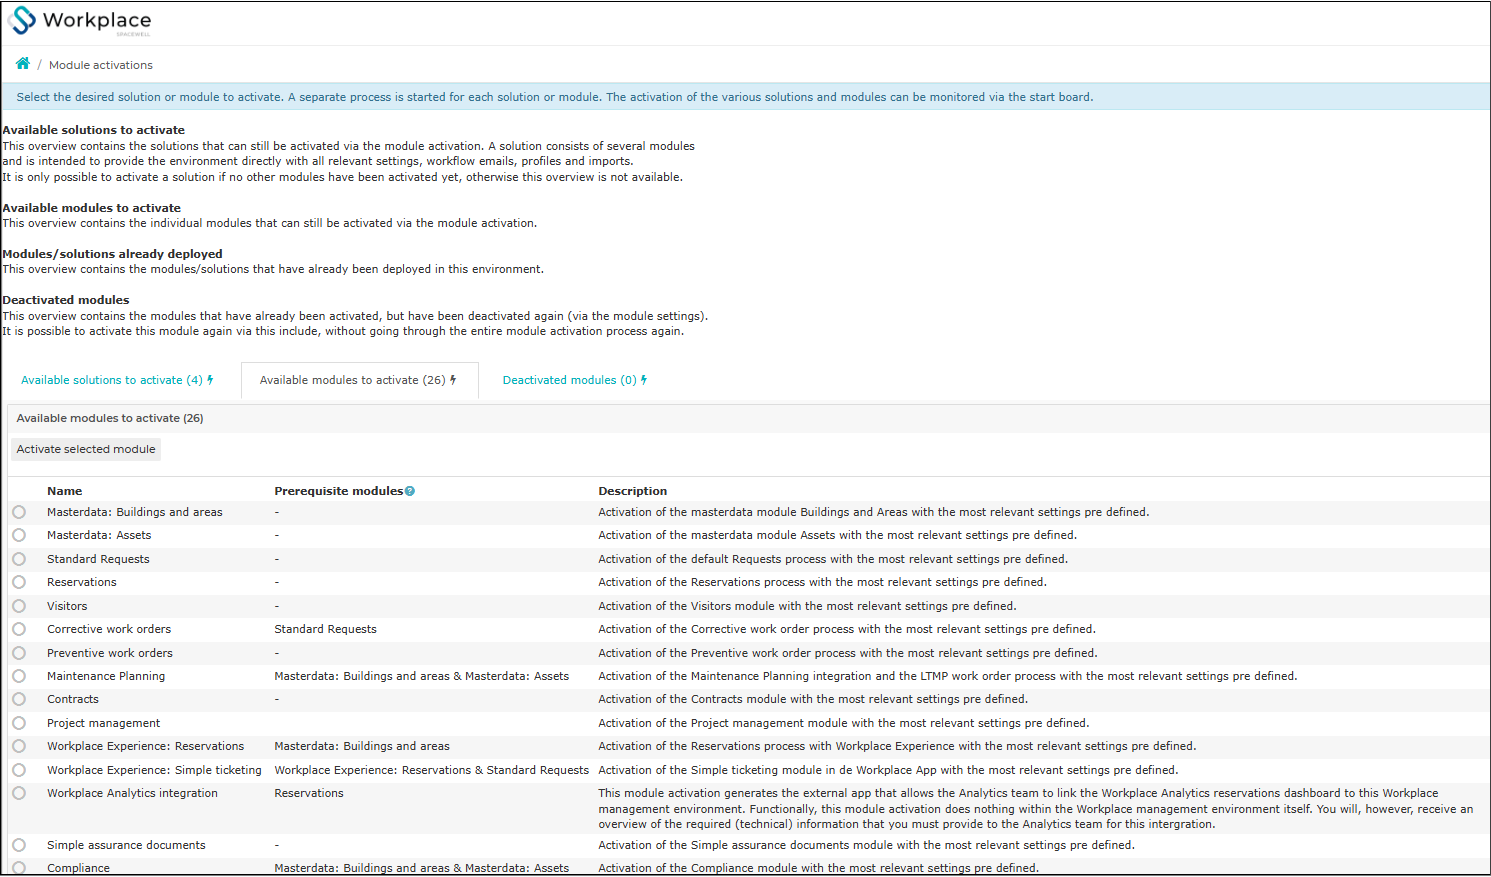The image size is (1491, 877).
Task: Click Module activations breadcrumb link
Action: pyautogui.click(x=101, y=65)
